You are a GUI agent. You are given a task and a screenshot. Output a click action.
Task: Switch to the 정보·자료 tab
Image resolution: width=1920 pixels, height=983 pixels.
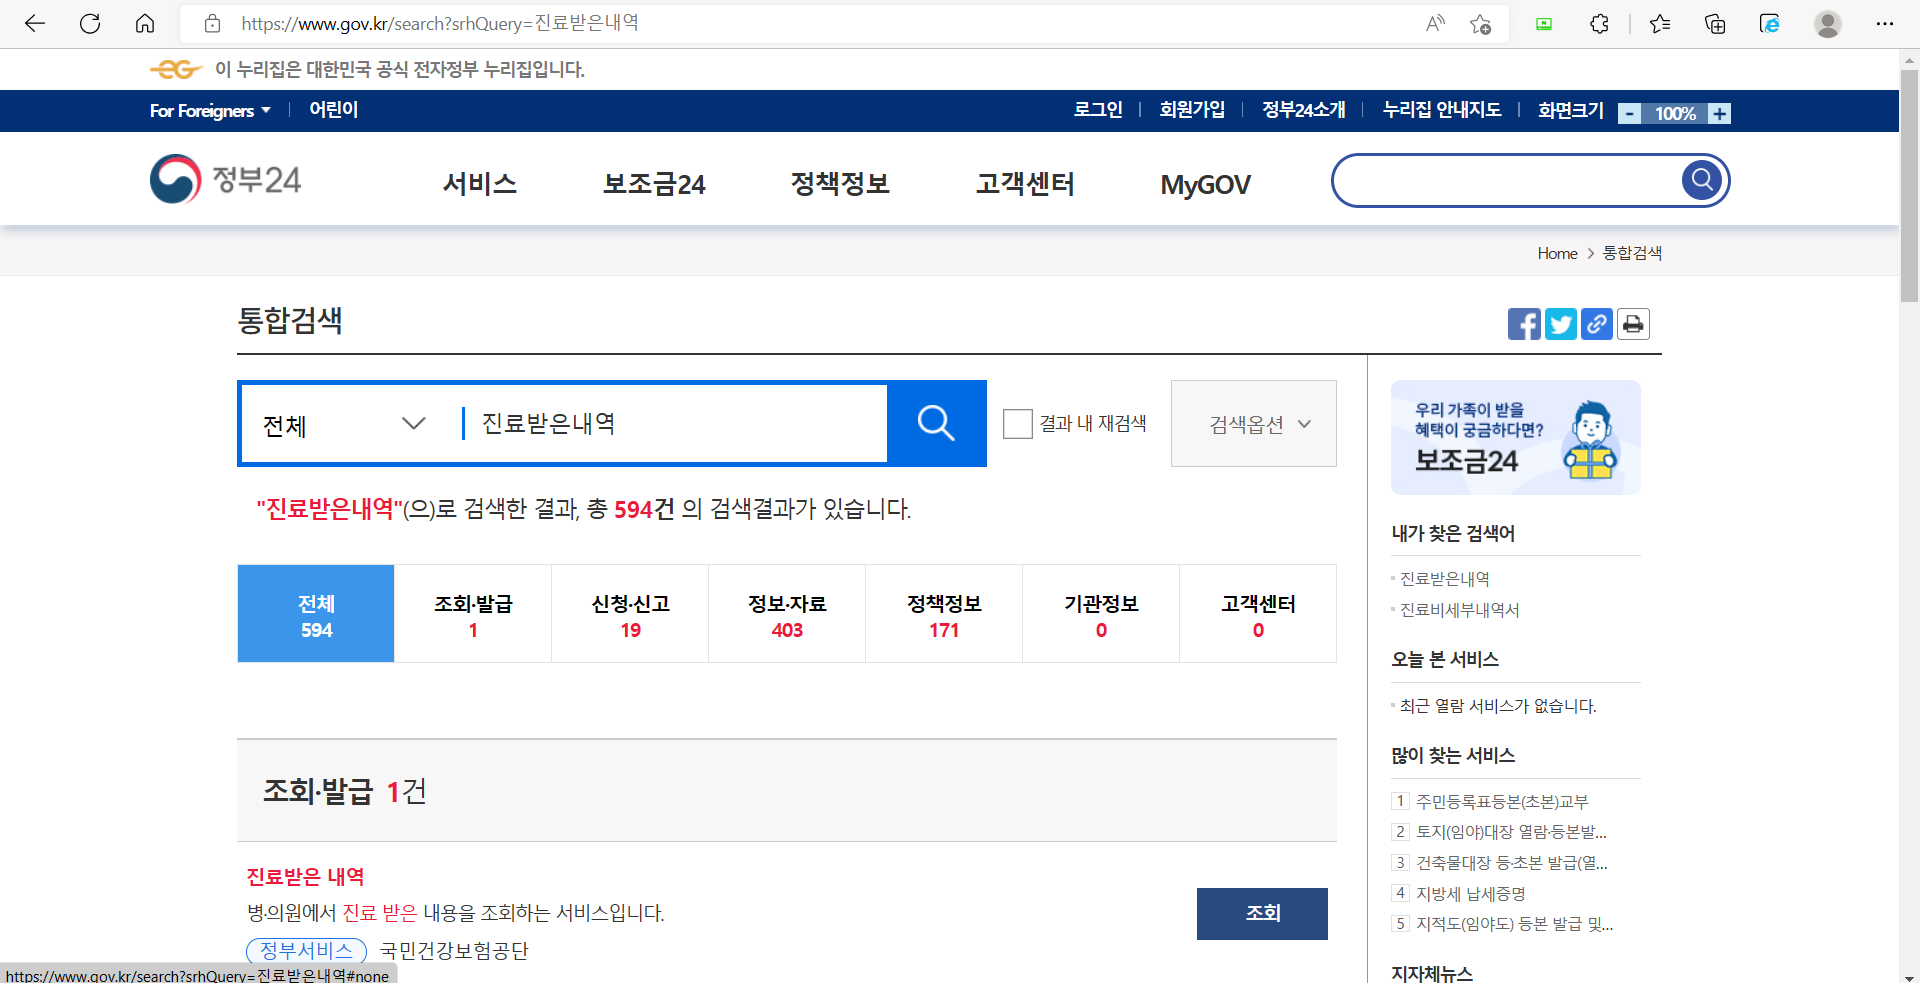786,613
